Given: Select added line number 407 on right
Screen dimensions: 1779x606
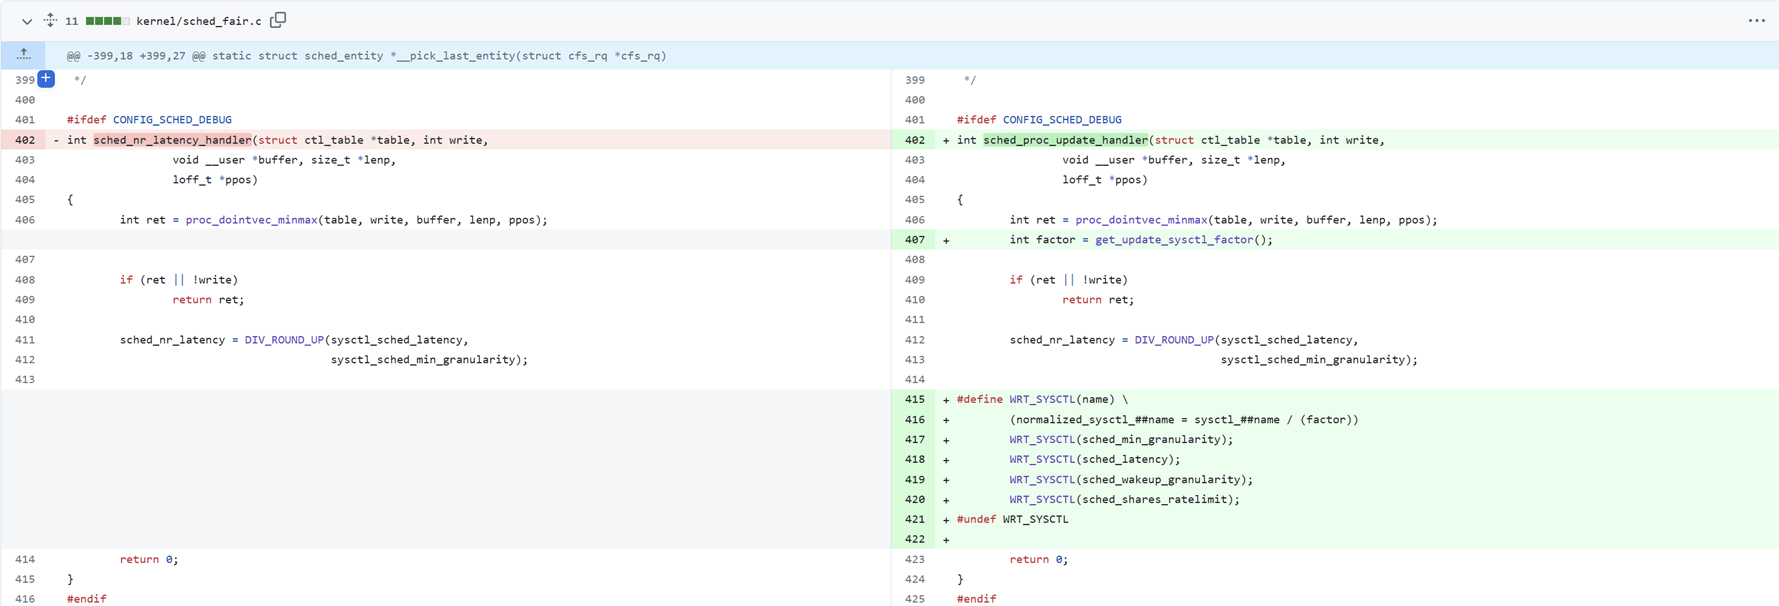Looking at the screenshot, I should 914,240.
